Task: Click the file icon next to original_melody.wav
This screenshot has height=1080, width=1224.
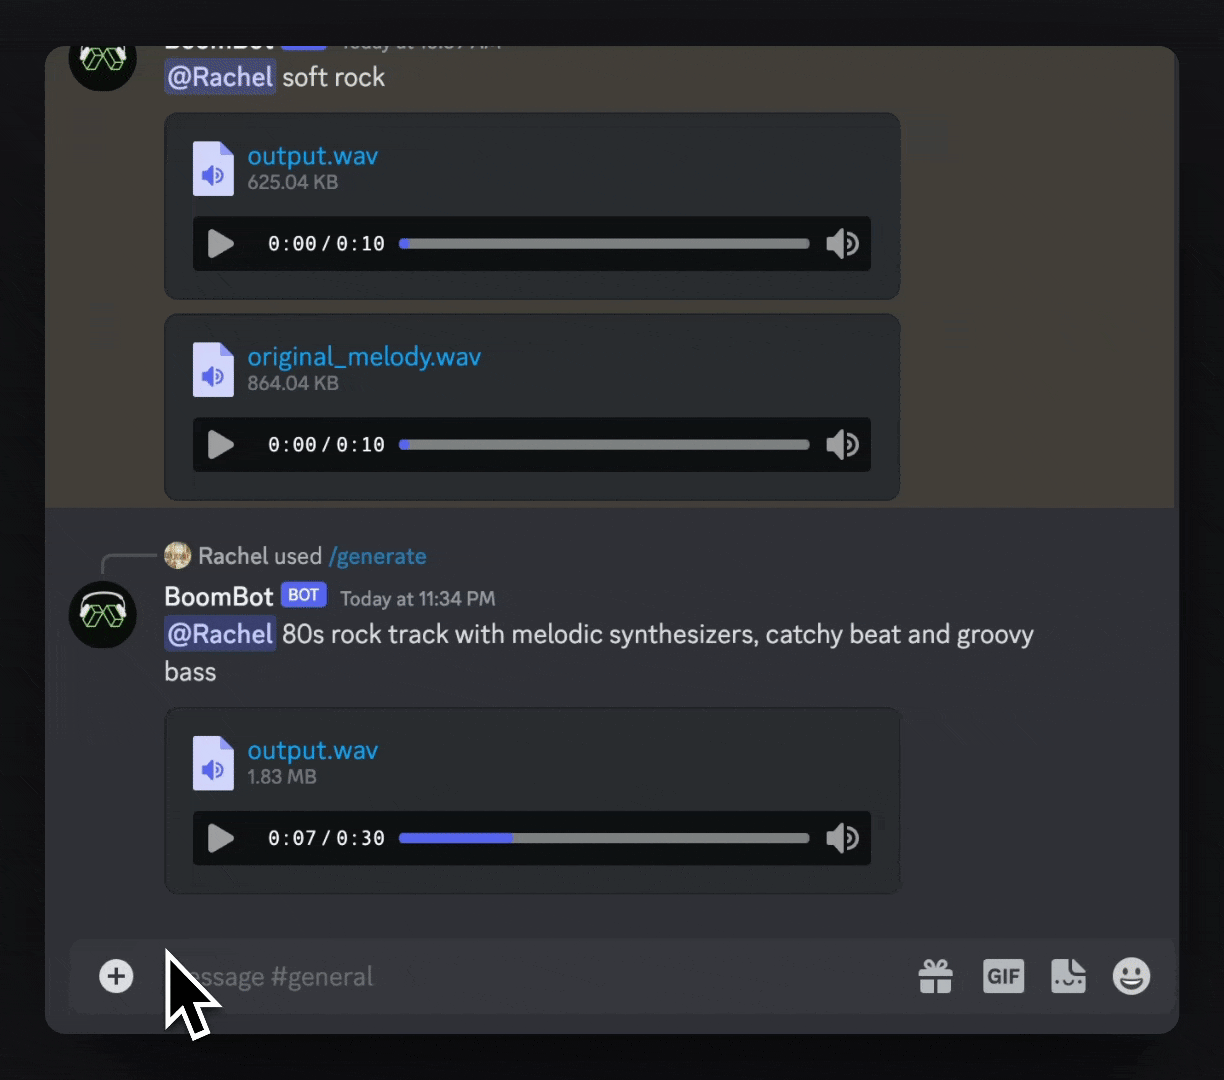Action: click(212, 370)
